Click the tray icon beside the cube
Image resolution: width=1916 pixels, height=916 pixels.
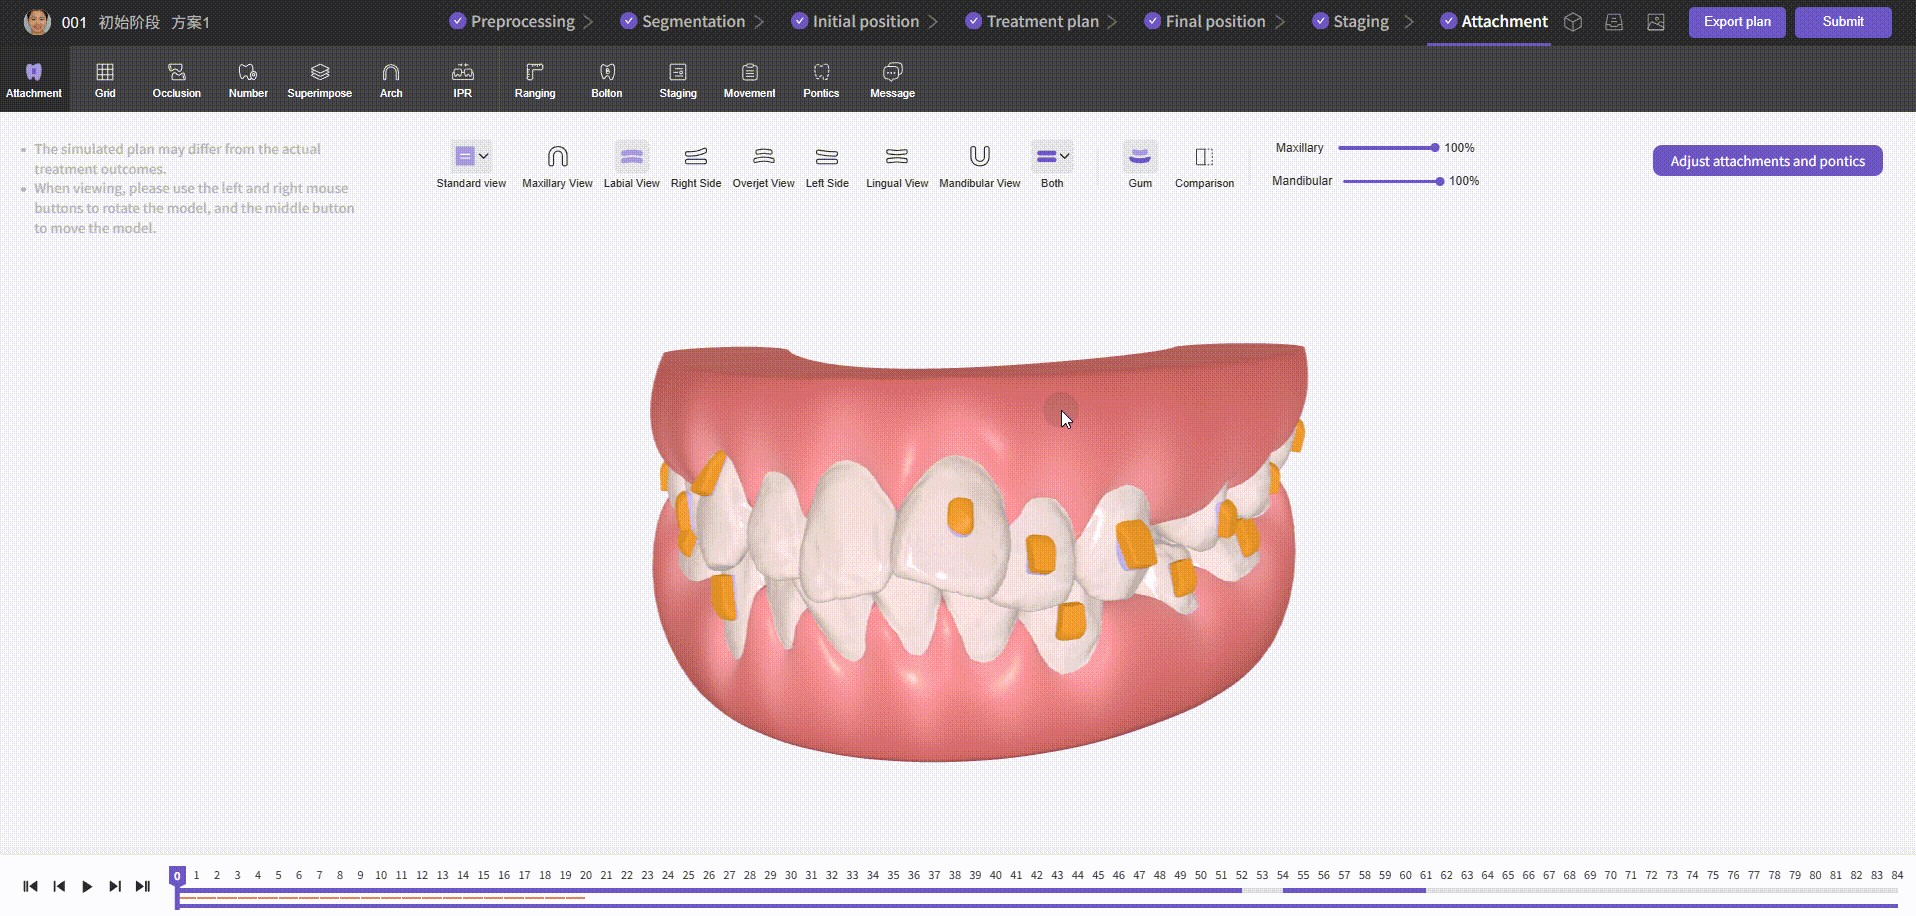[1614, 22]
